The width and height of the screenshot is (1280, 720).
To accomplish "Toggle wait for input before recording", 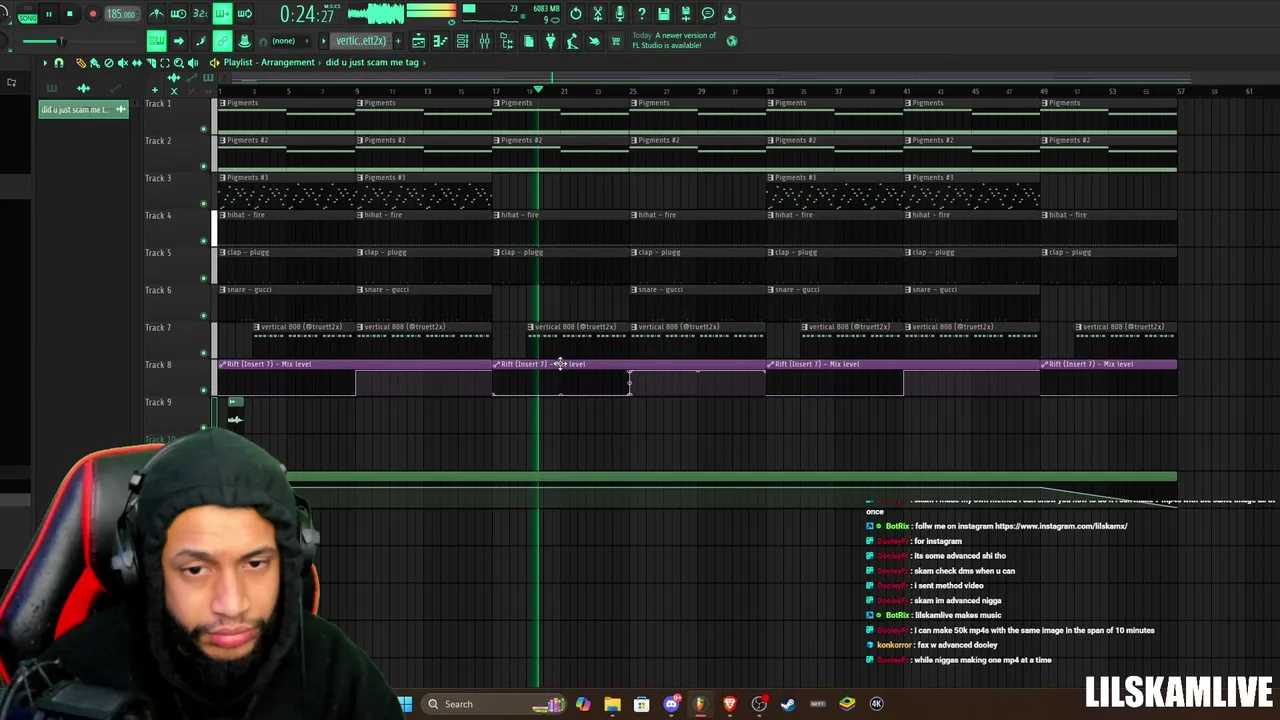I will pos(178,14).
